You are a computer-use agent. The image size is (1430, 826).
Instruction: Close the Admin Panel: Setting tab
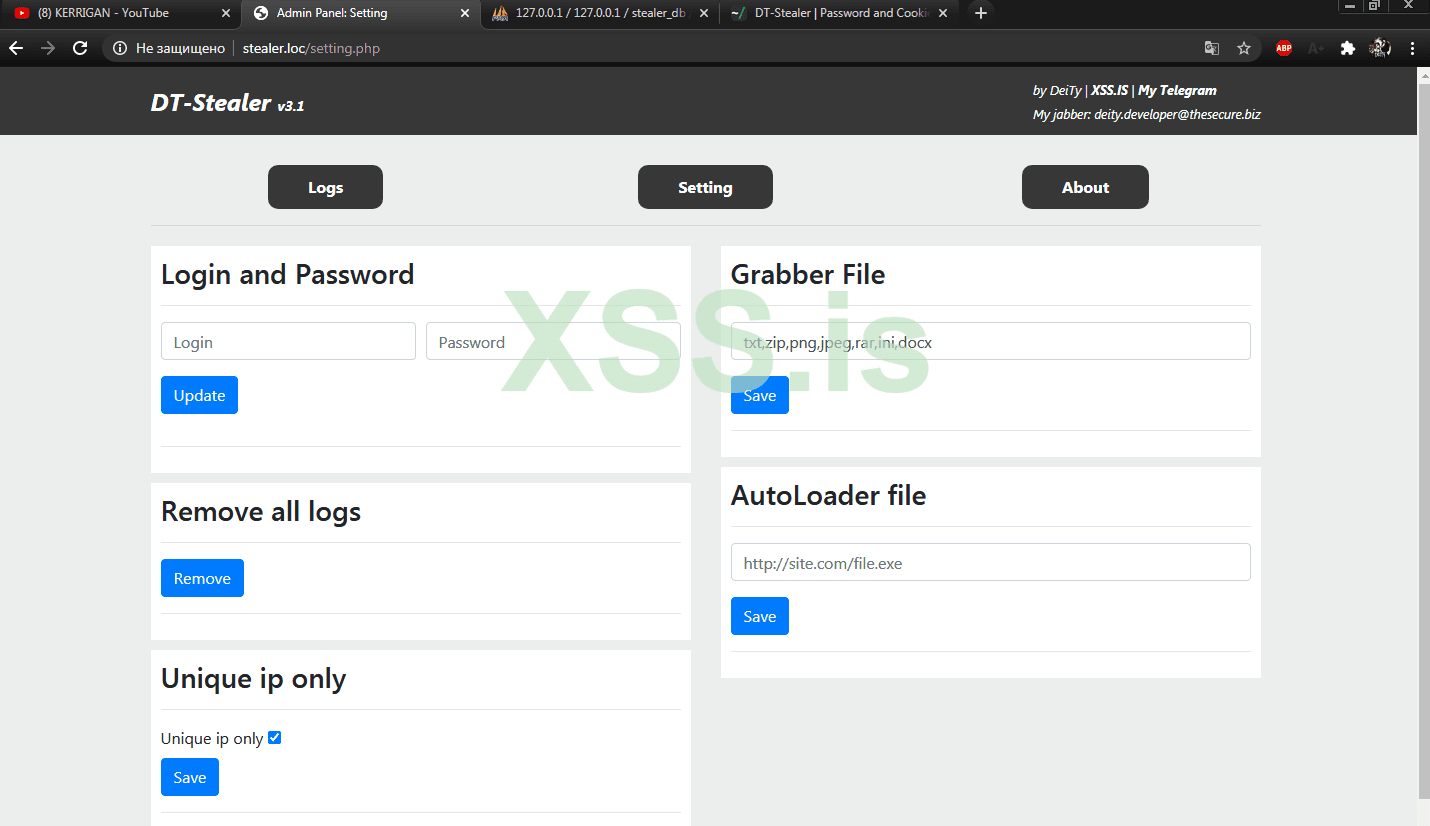(464, 13)
